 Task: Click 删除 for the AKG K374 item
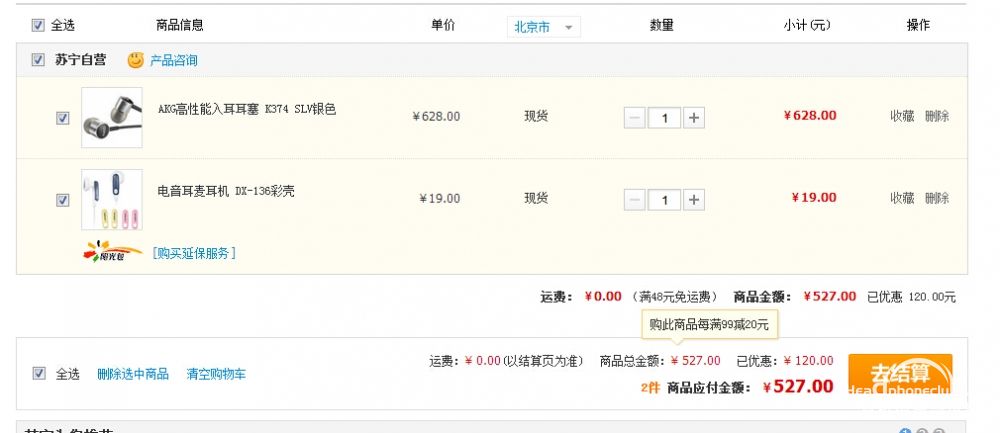(937, 116)
